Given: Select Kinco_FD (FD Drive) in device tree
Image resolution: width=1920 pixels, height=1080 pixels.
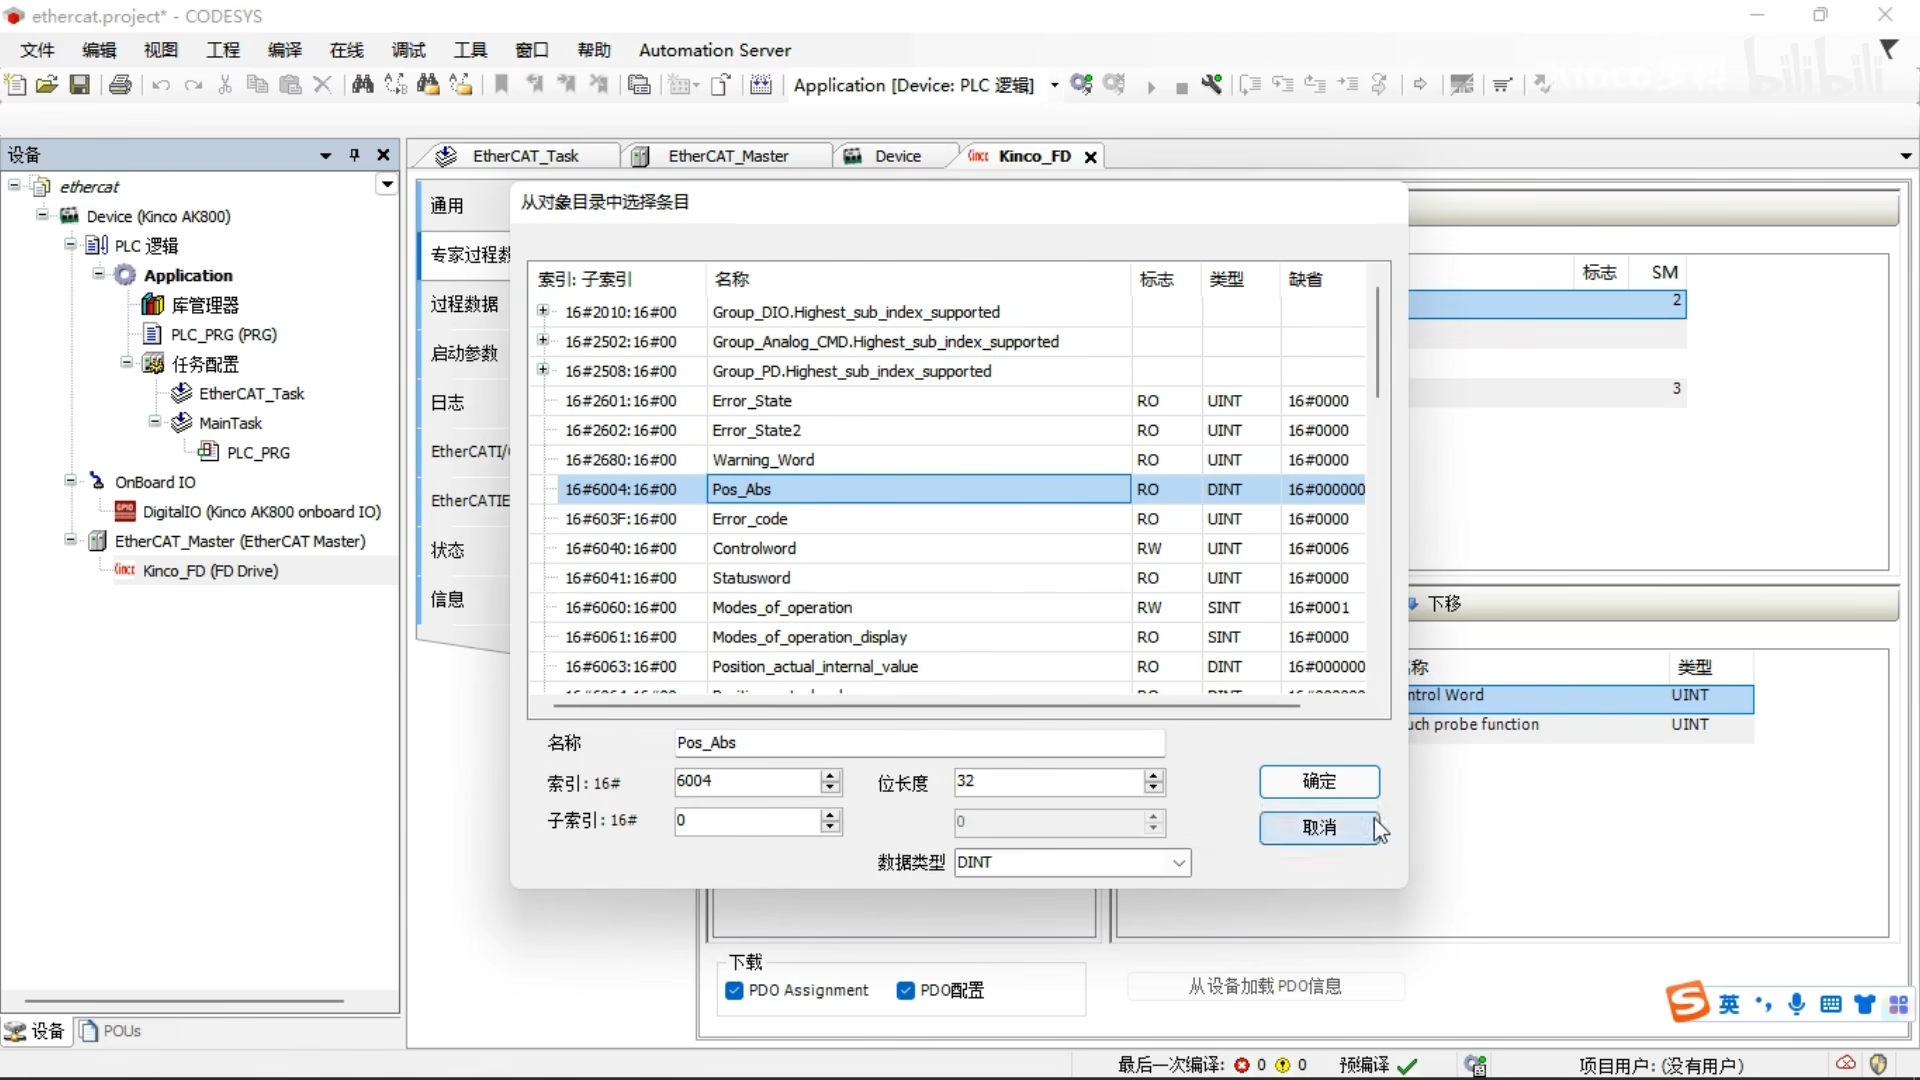Looking at the screenshot, I should [x=210, y=570].
